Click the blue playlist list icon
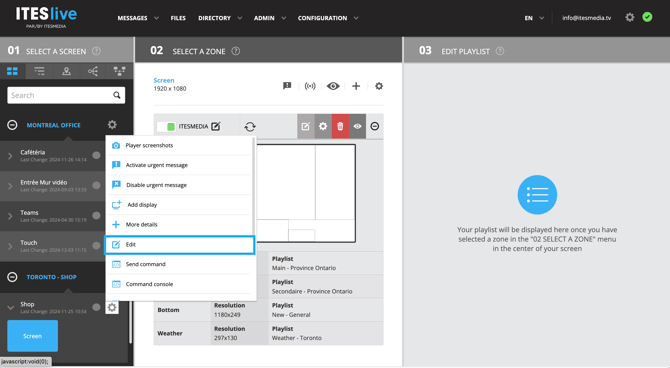 coord(537,194)
